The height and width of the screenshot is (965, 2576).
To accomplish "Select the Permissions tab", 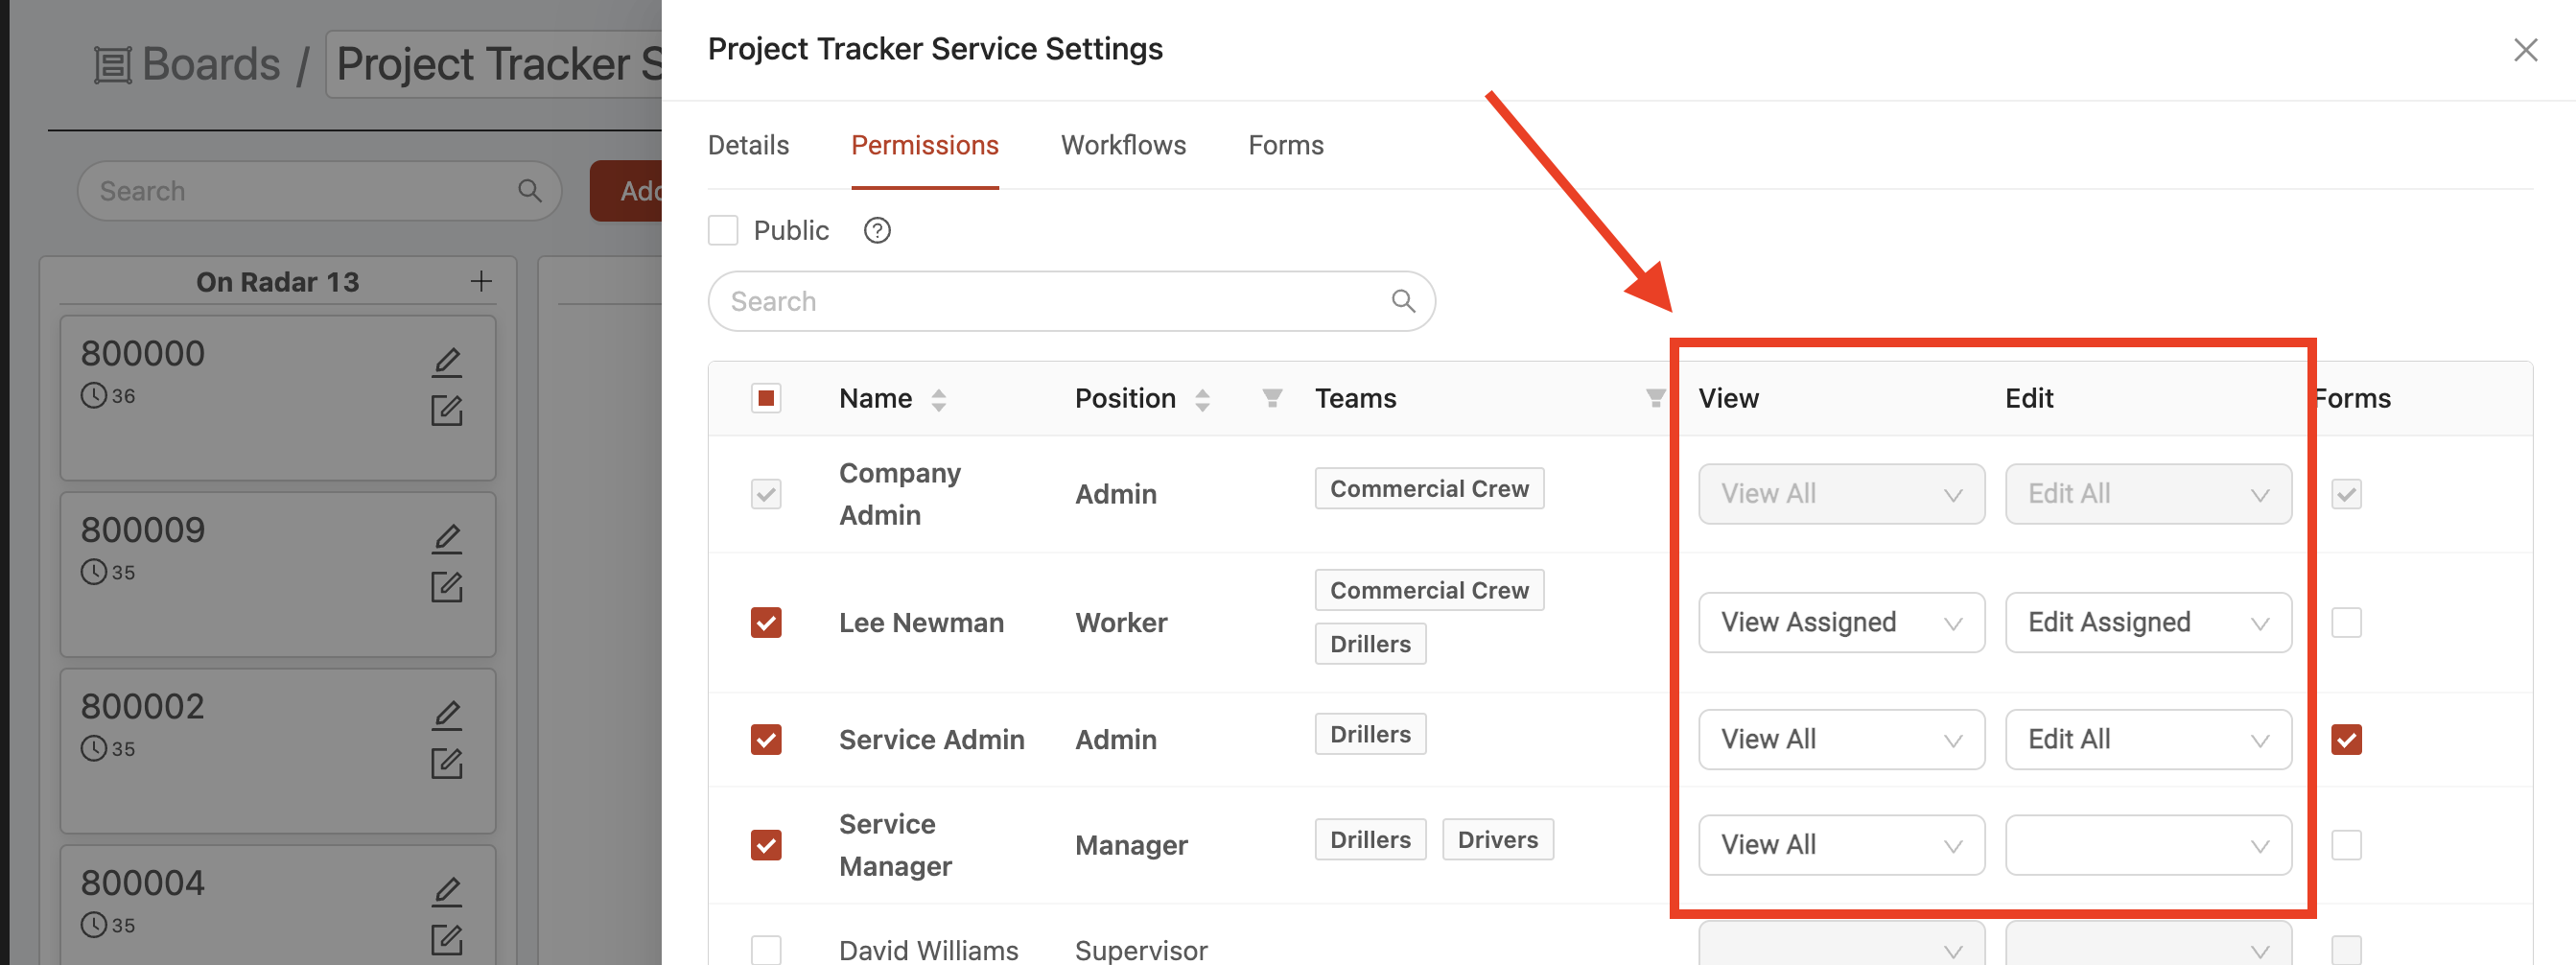I will click(924, 146).
